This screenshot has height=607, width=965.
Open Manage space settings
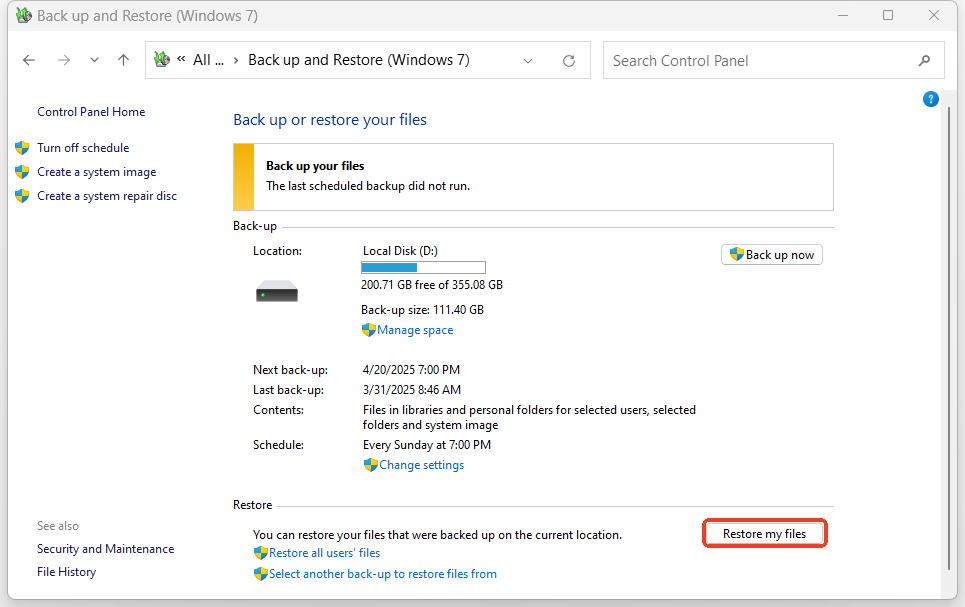(413, 329)
